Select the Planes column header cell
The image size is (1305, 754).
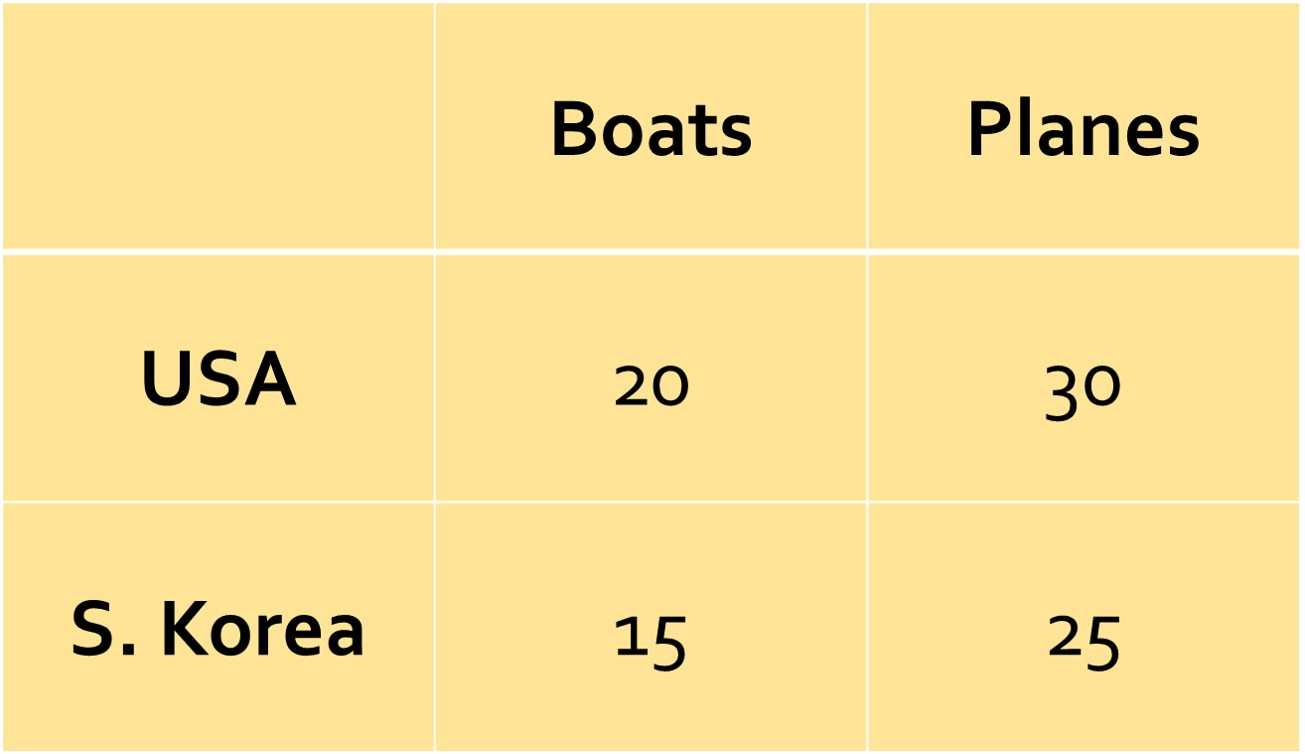click(1084, 126)
